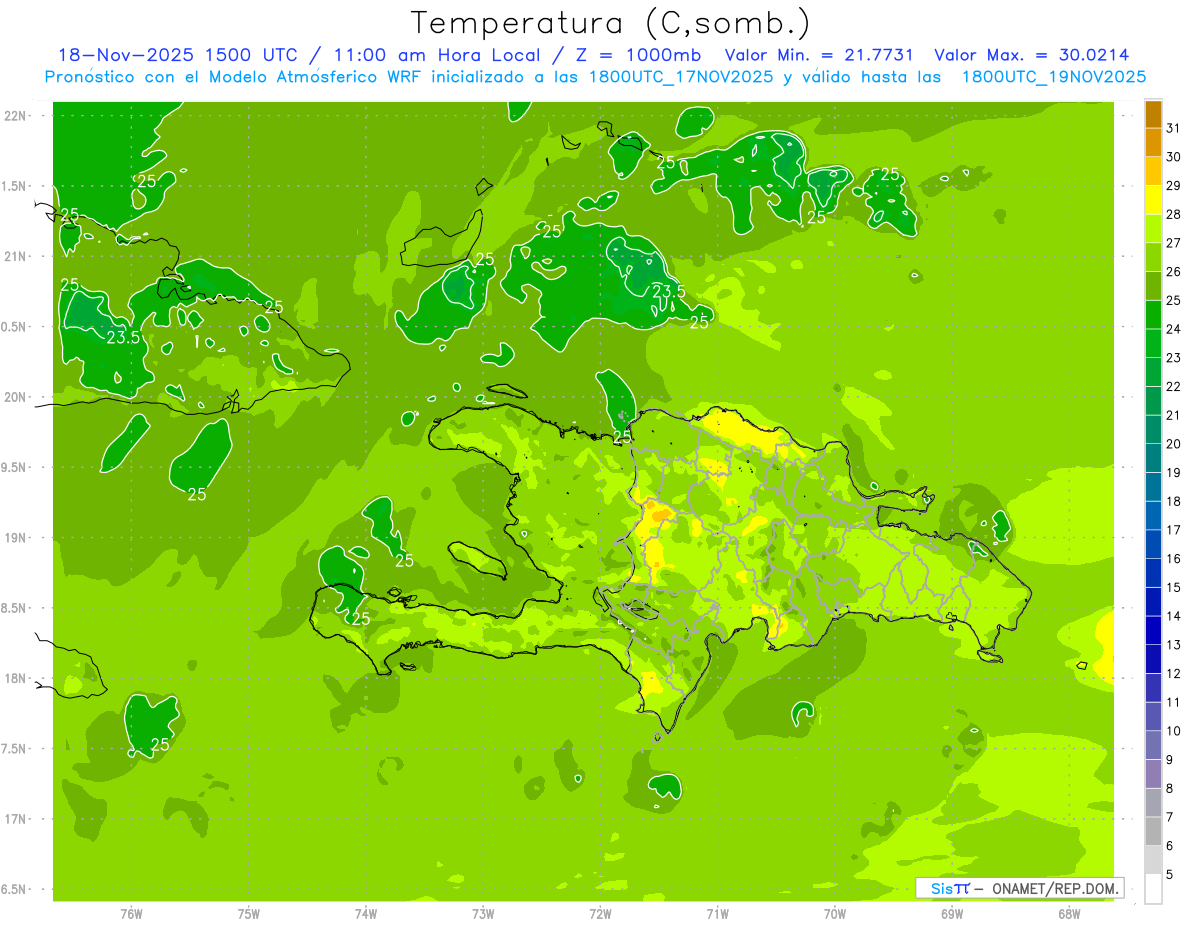Pick the dark orange swatch between 30 and 31
This screenshot has height=927, width=1200.
(1153, 143)
